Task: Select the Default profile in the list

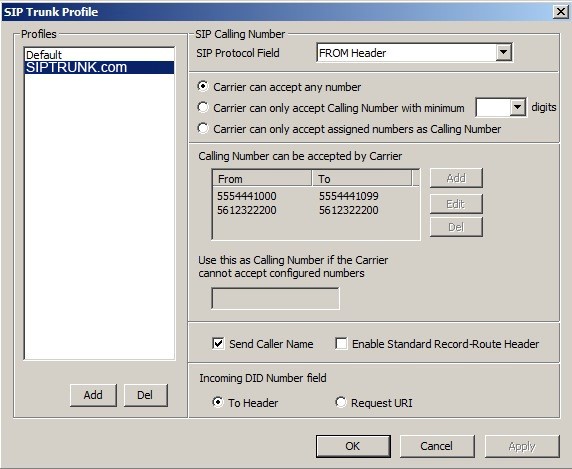Action: click(x=99, y=55)
